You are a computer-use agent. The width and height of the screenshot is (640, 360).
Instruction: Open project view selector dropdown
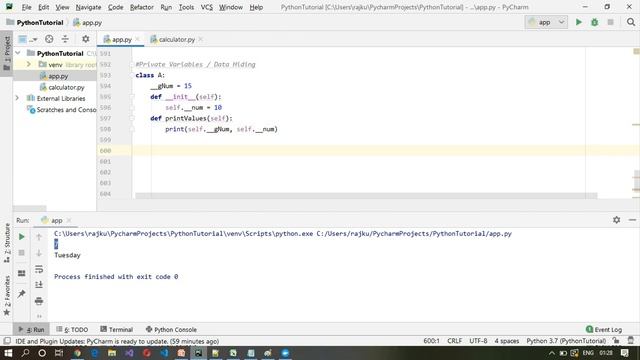28,39
